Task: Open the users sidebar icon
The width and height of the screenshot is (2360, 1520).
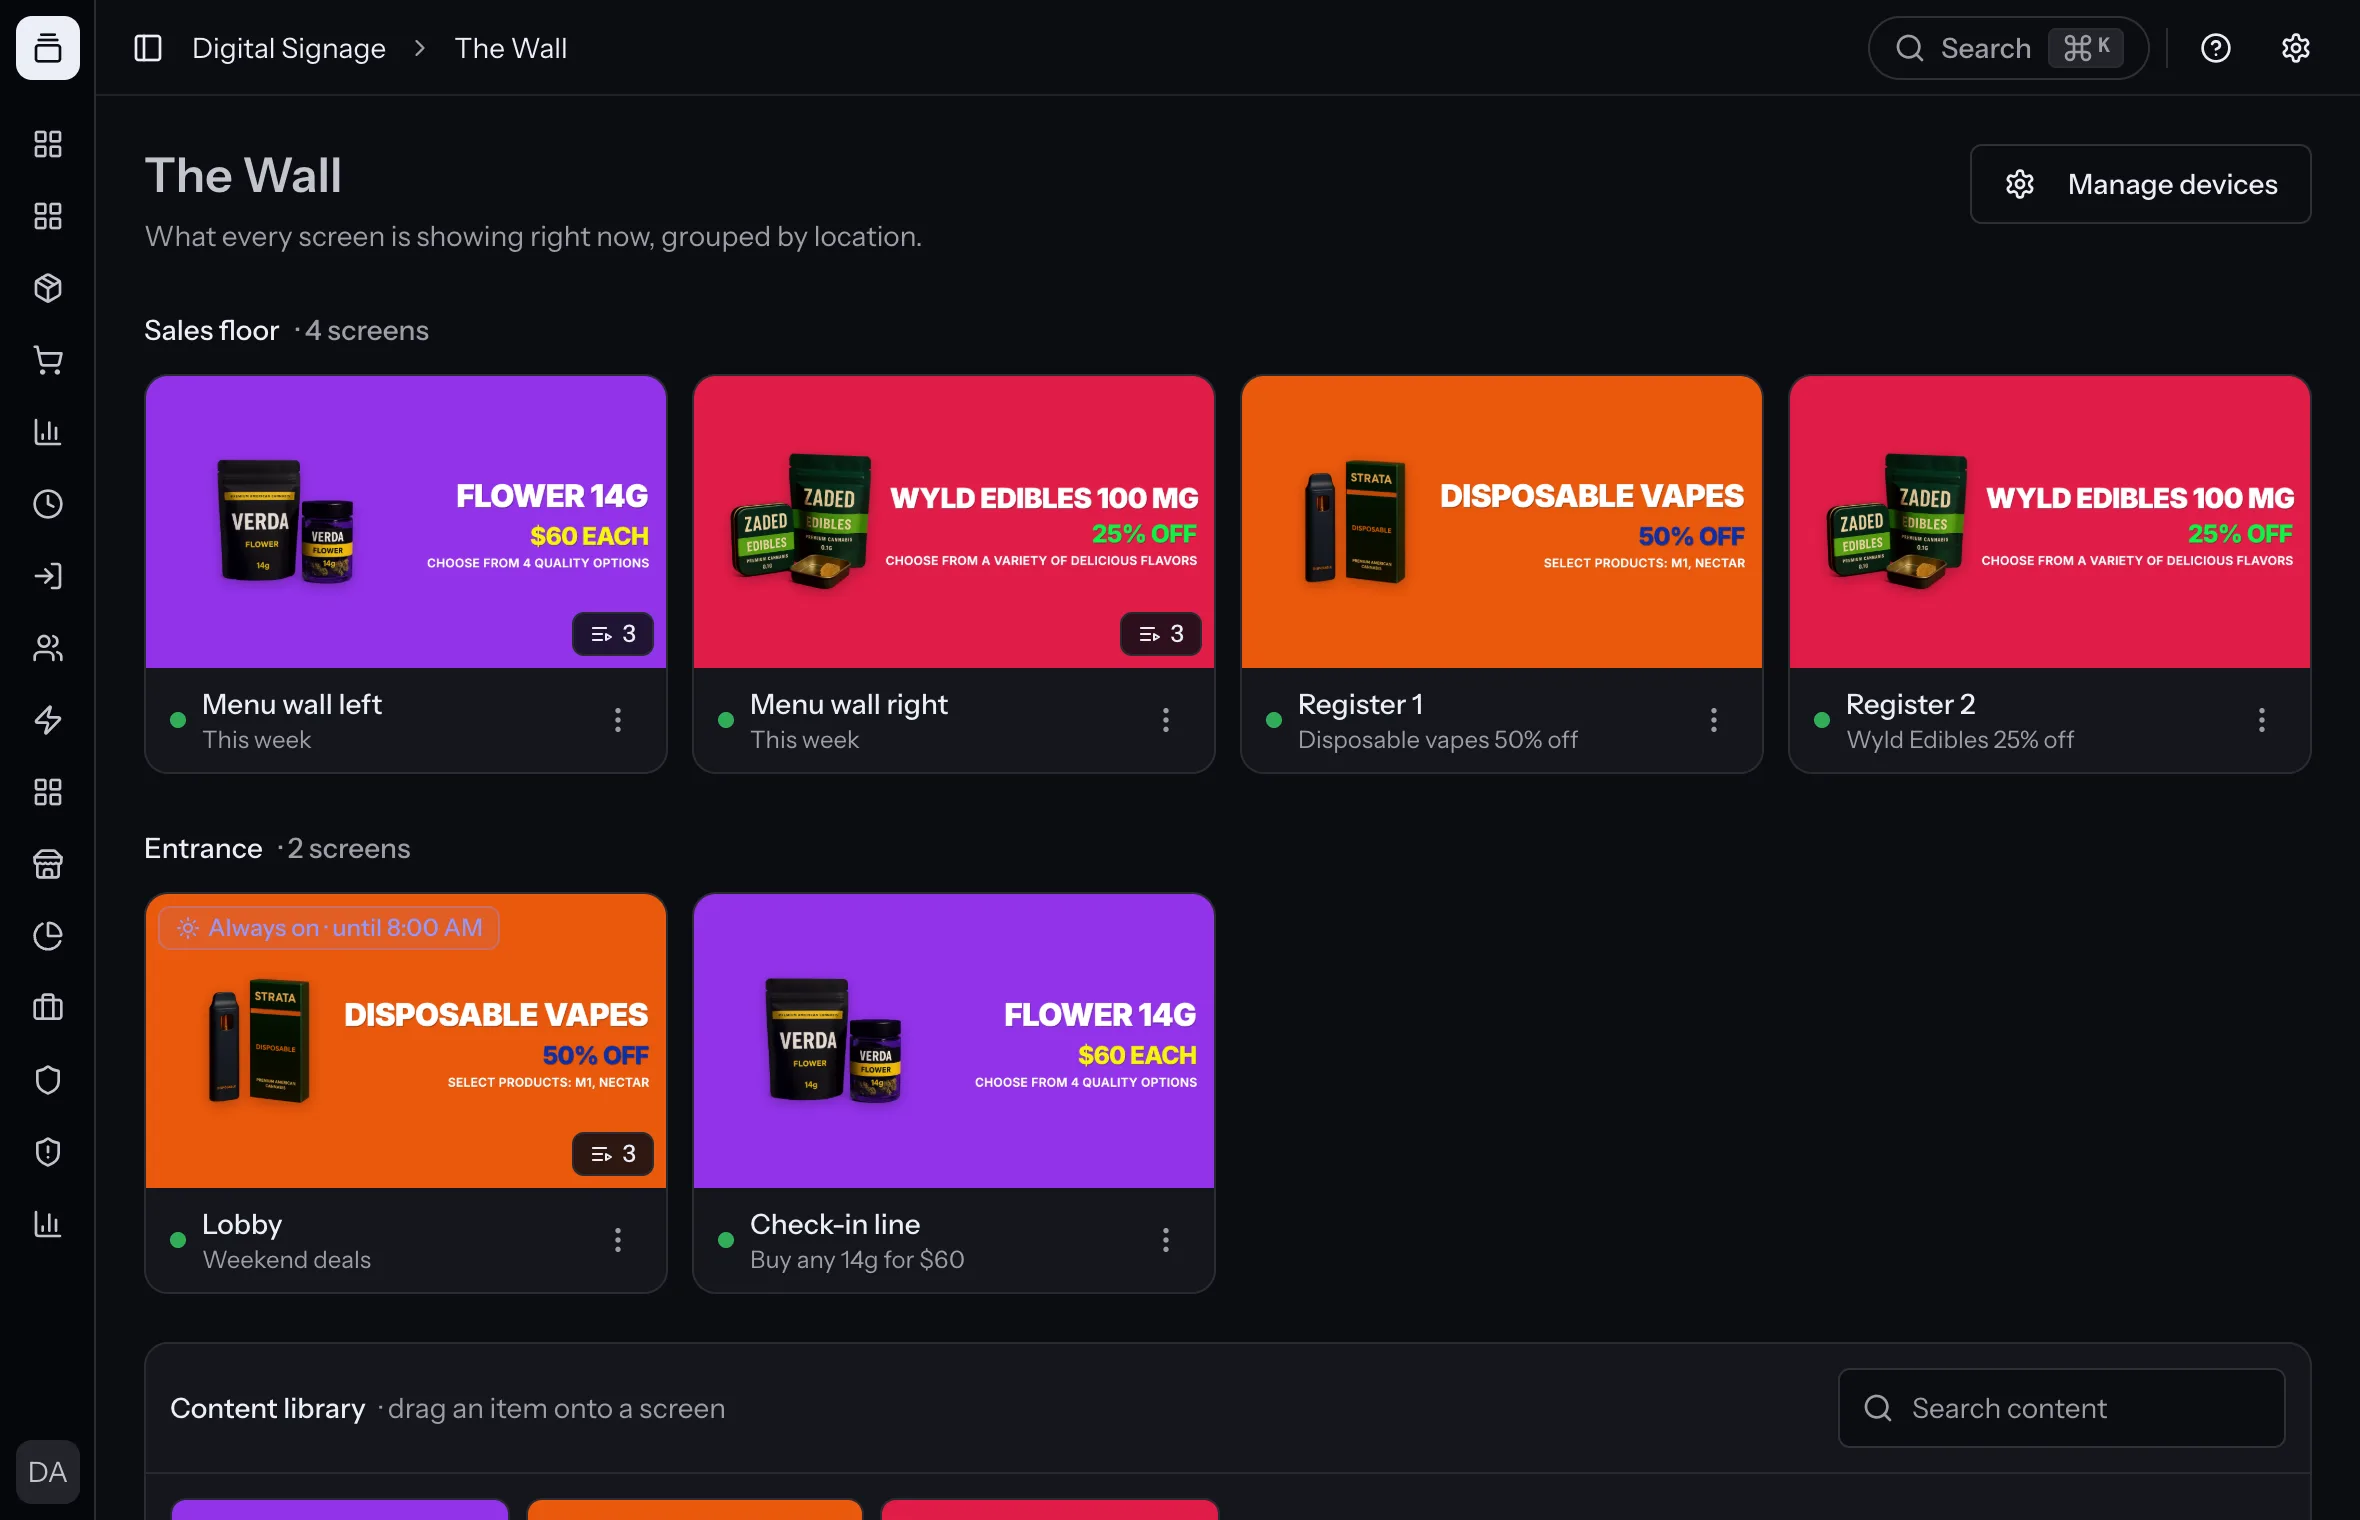Action: (x=48, y=648)
